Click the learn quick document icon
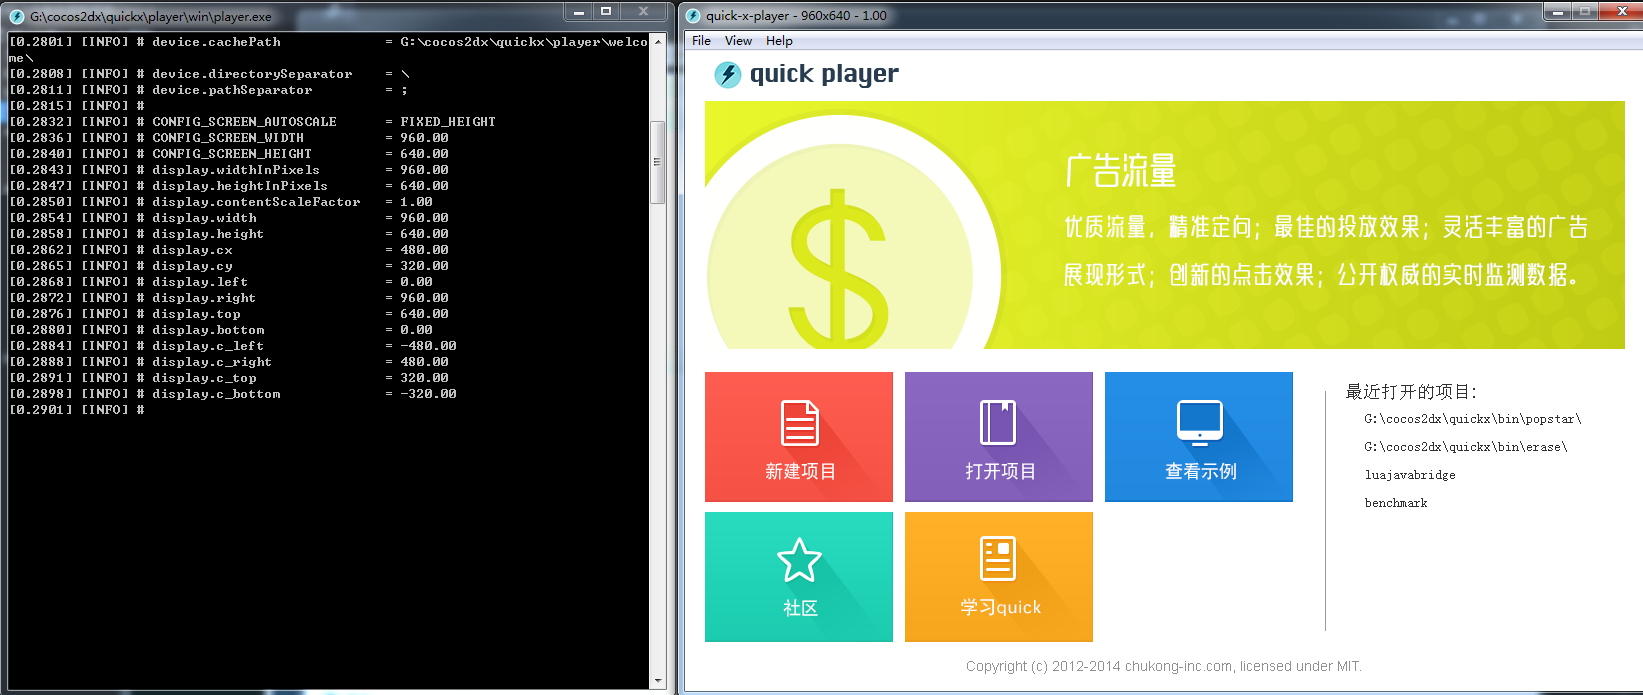The image size is (1643, 695). [998, 559]
